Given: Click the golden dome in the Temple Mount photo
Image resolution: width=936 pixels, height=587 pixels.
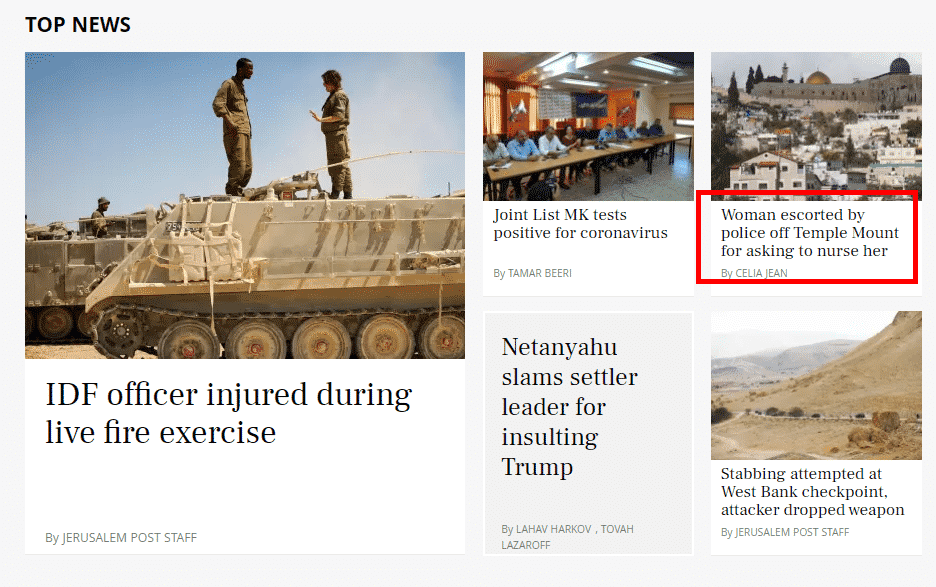Looking at the screenshot, I should [x=818, y=77].
